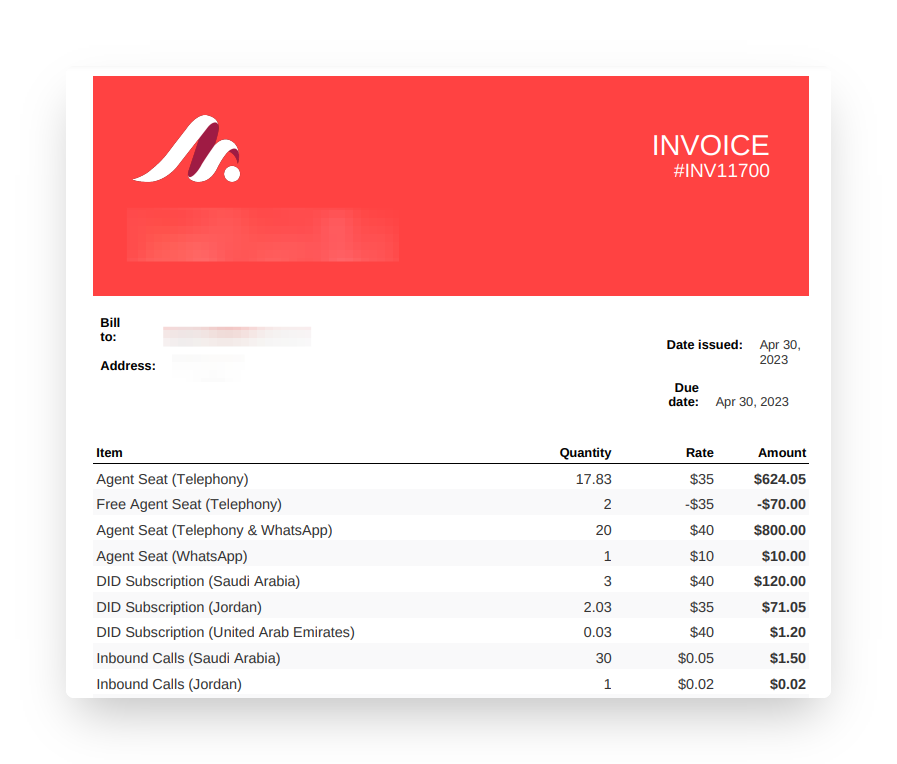The image size is (897, 764).
Task: Select the Bill to recipient name
Action: click(237, 335)
